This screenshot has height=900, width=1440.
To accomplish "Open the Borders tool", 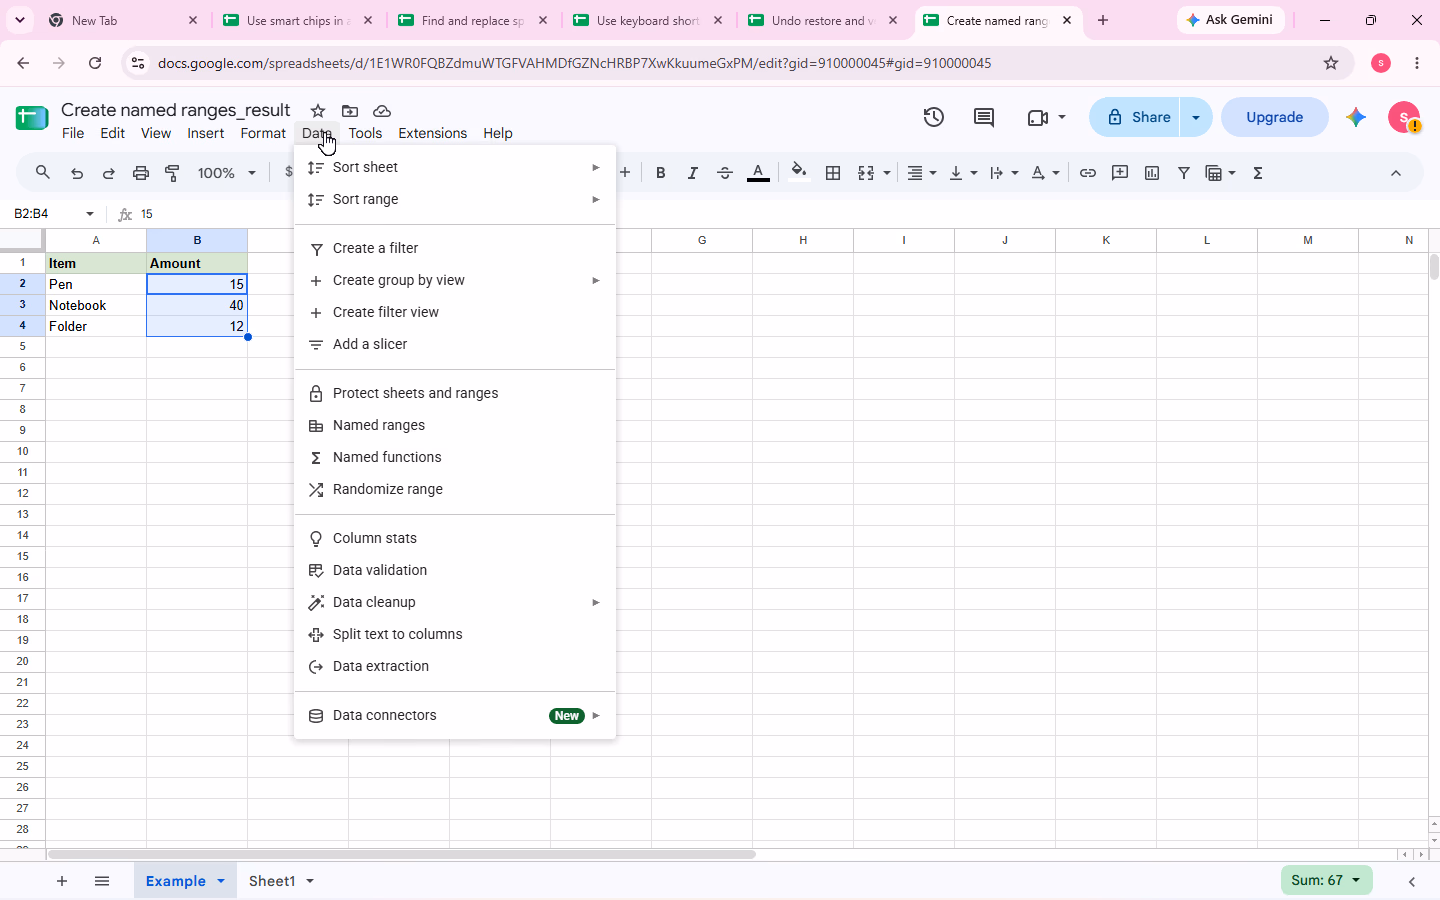I will point(833,173).
